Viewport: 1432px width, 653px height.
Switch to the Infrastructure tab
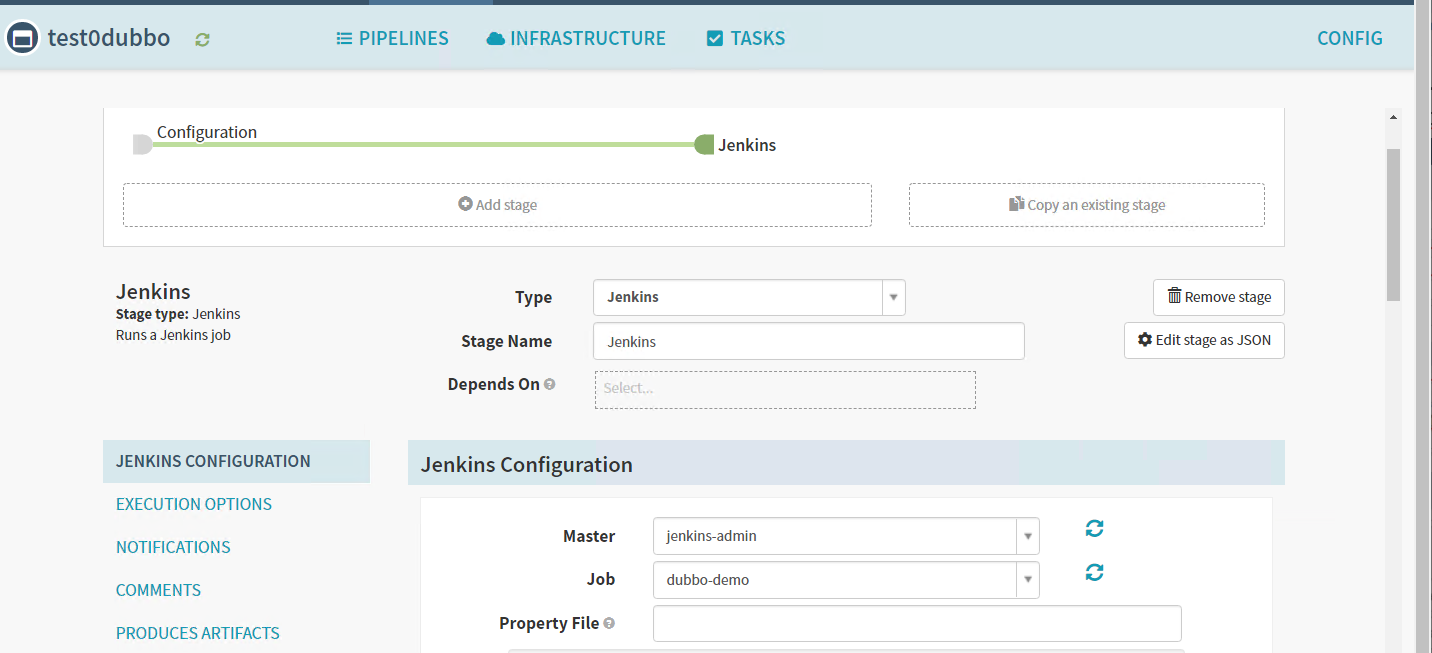point(576,39)
